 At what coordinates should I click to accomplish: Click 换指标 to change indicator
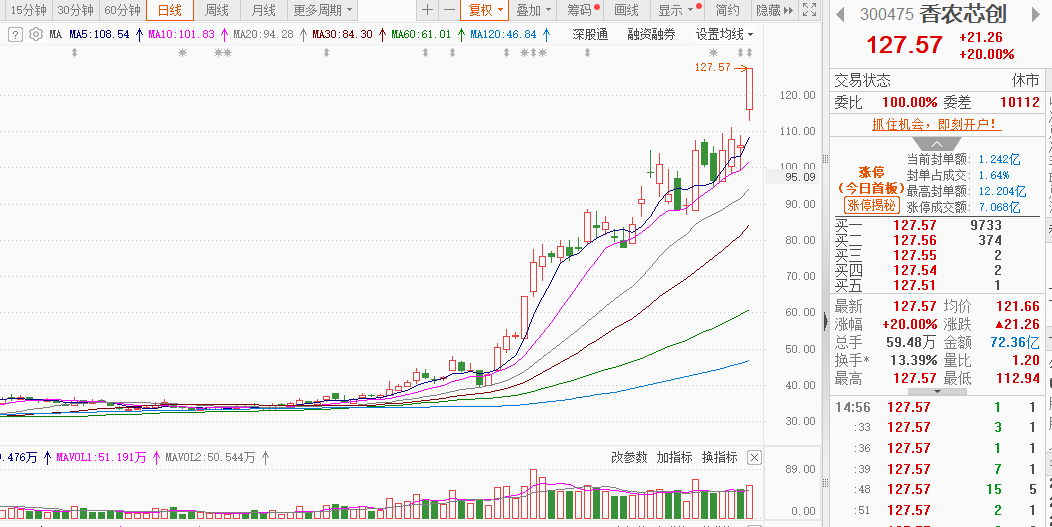point(719,457)
